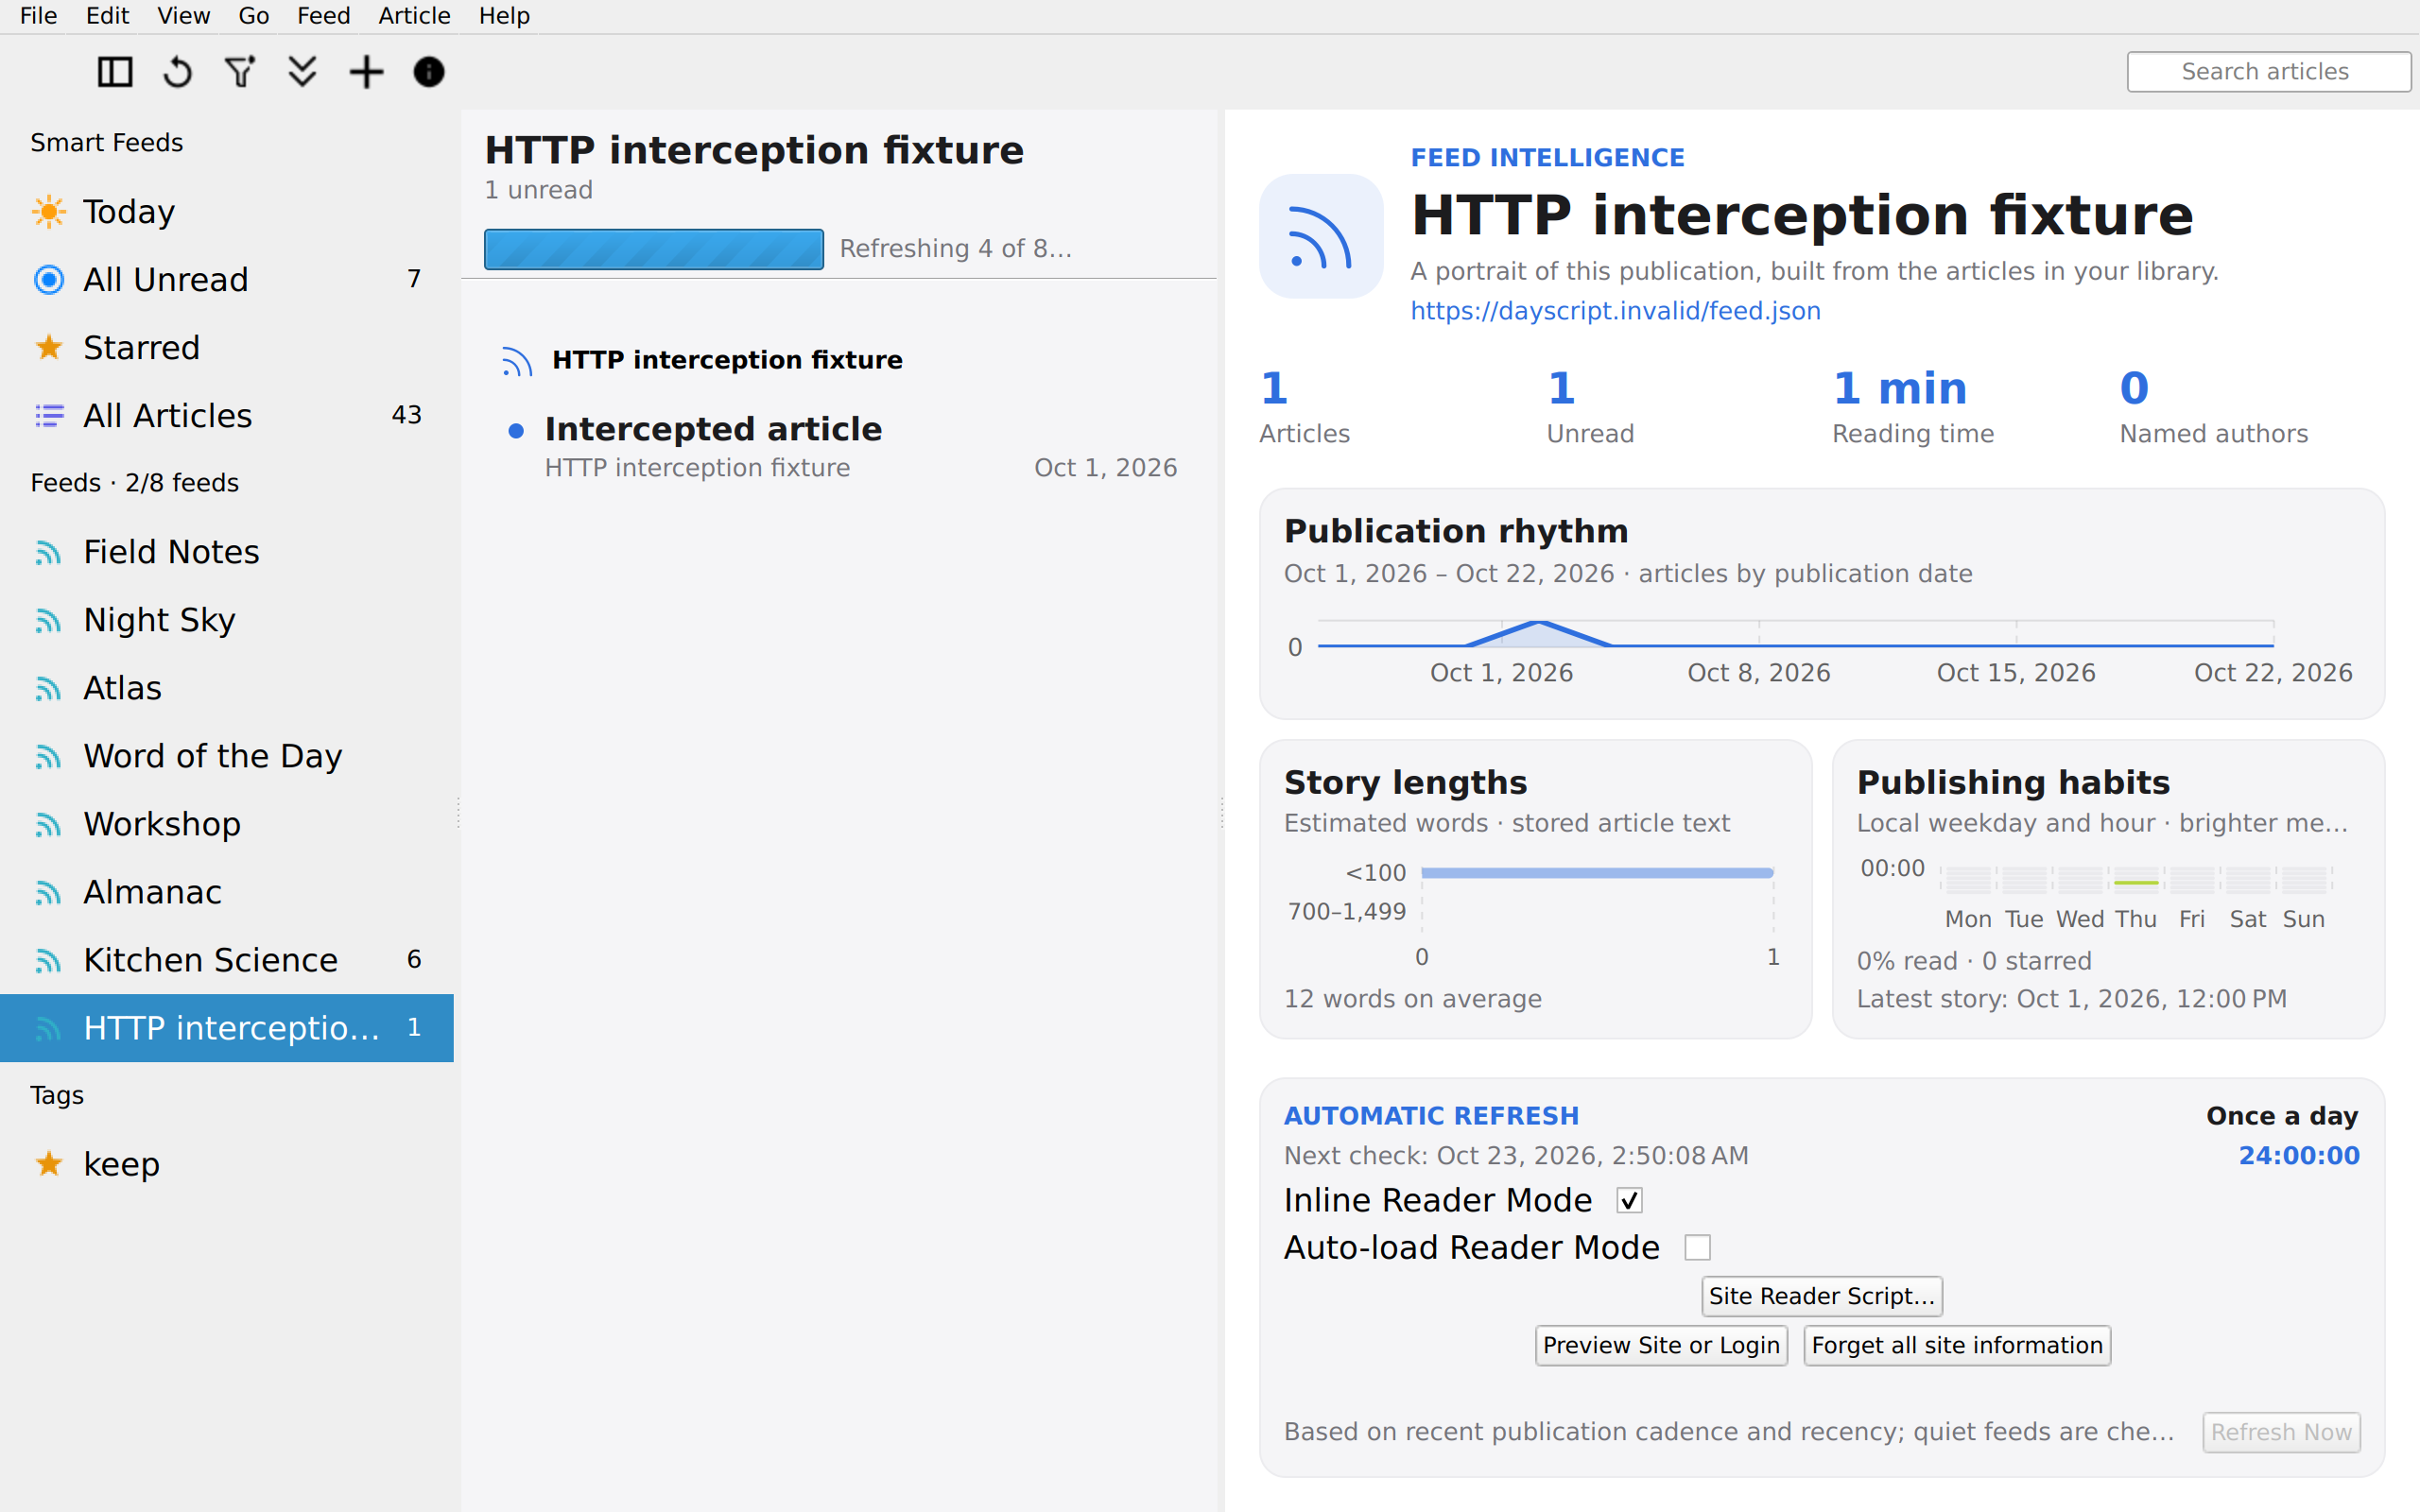The width and height of the screenshot is (2420, 1512).
Task: Click Site Reader Script… button
Action: click(1822, 1296)
